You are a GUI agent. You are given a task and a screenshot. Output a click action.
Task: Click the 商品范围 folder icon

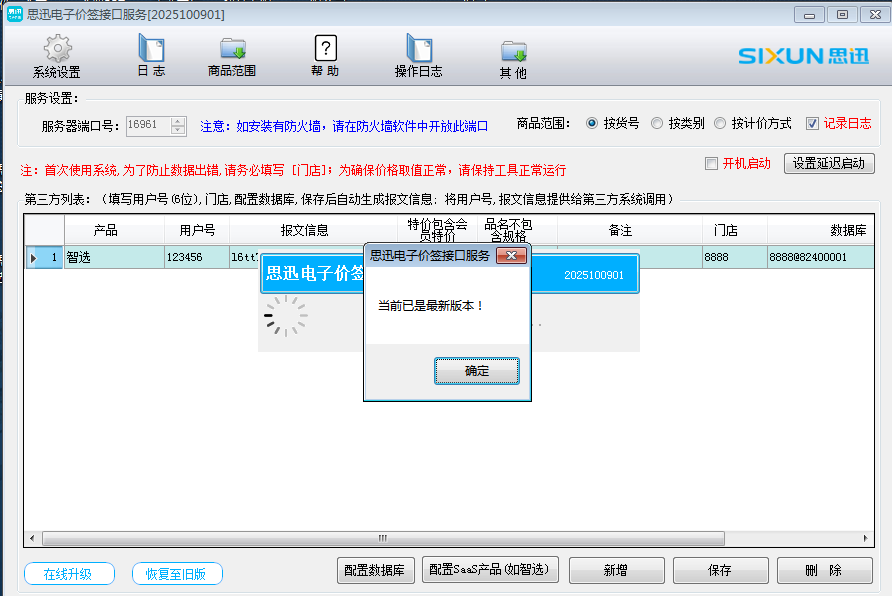coord(232,49)
